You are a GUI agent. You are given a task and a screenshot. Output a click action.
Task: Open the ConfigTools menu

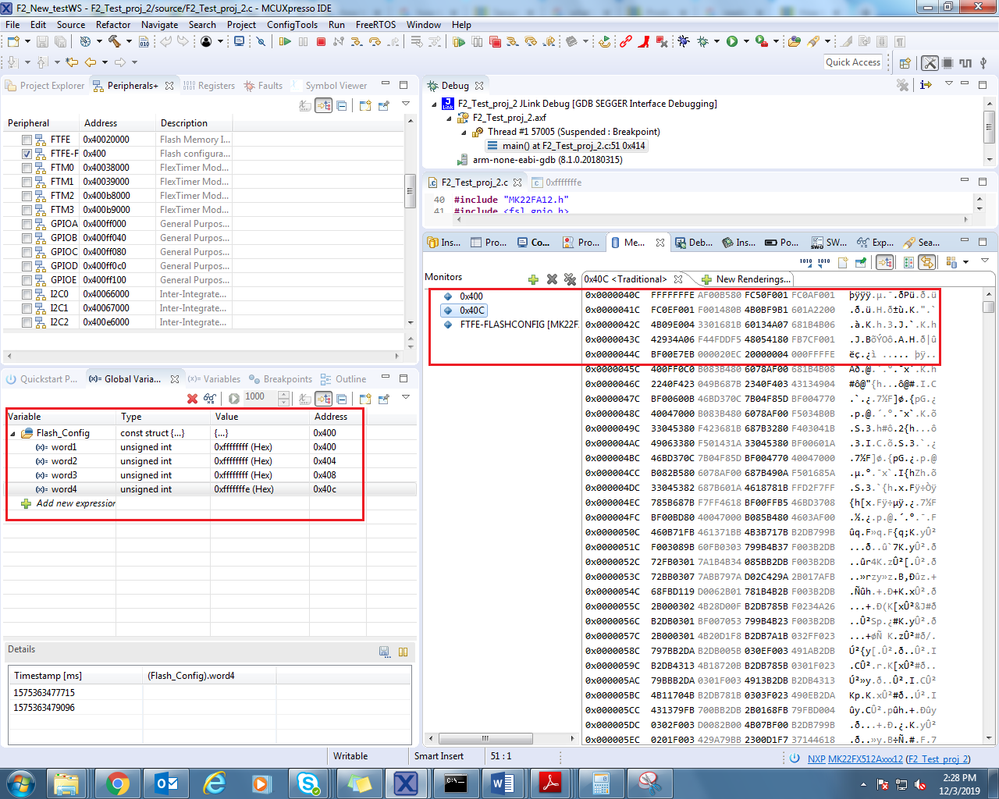(x=292, y=25)
